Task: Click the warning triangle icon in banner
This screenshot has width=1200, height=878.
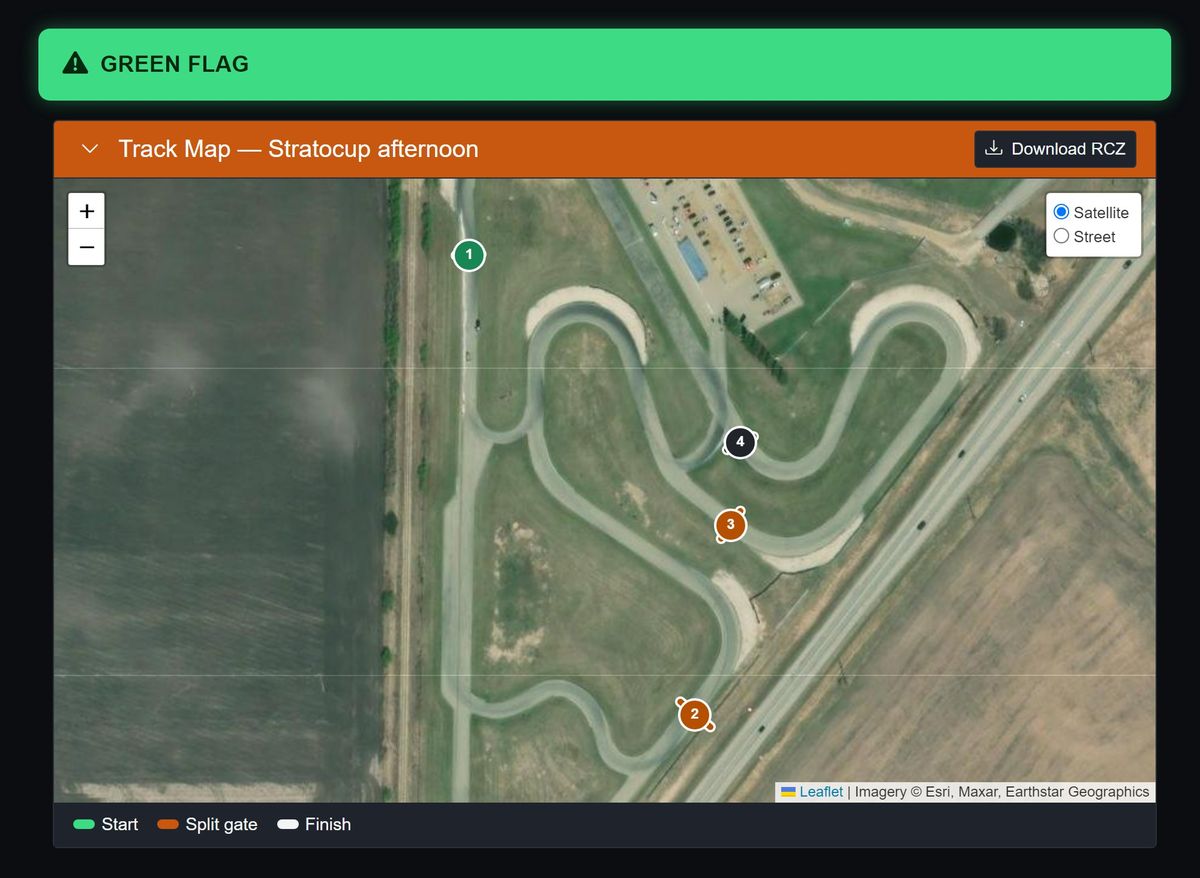Action: coord(75,64)
